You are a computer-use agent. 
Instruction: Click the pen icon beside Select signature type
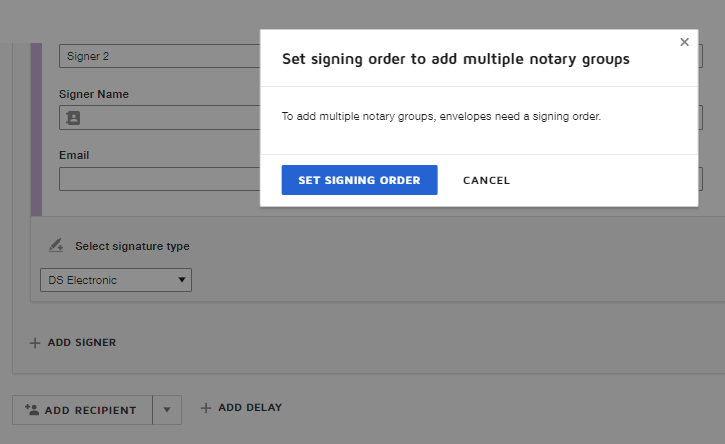click(56, 246)
